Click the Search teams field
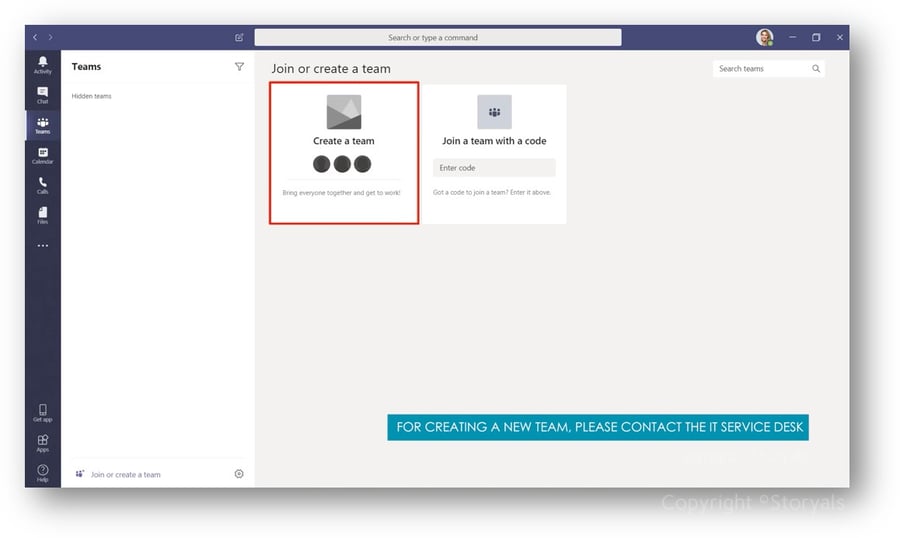The height and width of the screenshot is (538, 900). pos(769,68)
